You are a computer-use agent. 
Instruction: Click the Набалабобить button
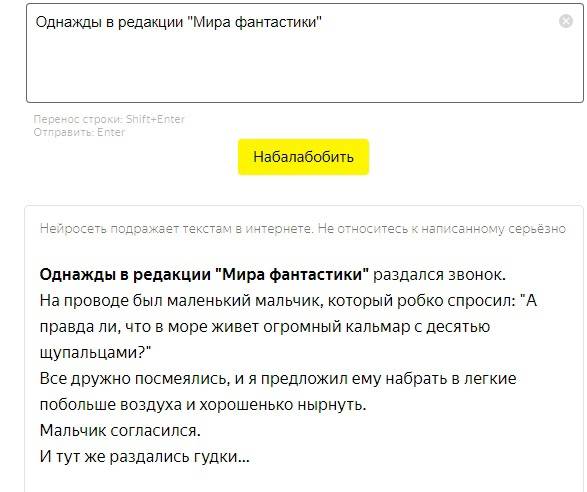(303, 157)
